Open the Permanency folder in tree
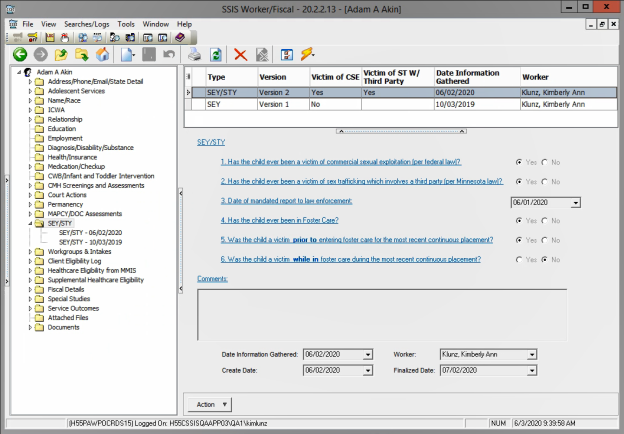The width and height of the screenshot is (624, 434). [65, 204]
